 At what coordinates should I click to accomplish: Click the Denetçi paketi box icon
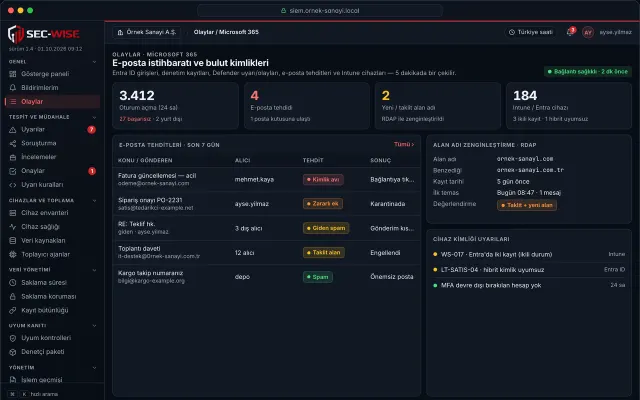click(x=13, y=352)
